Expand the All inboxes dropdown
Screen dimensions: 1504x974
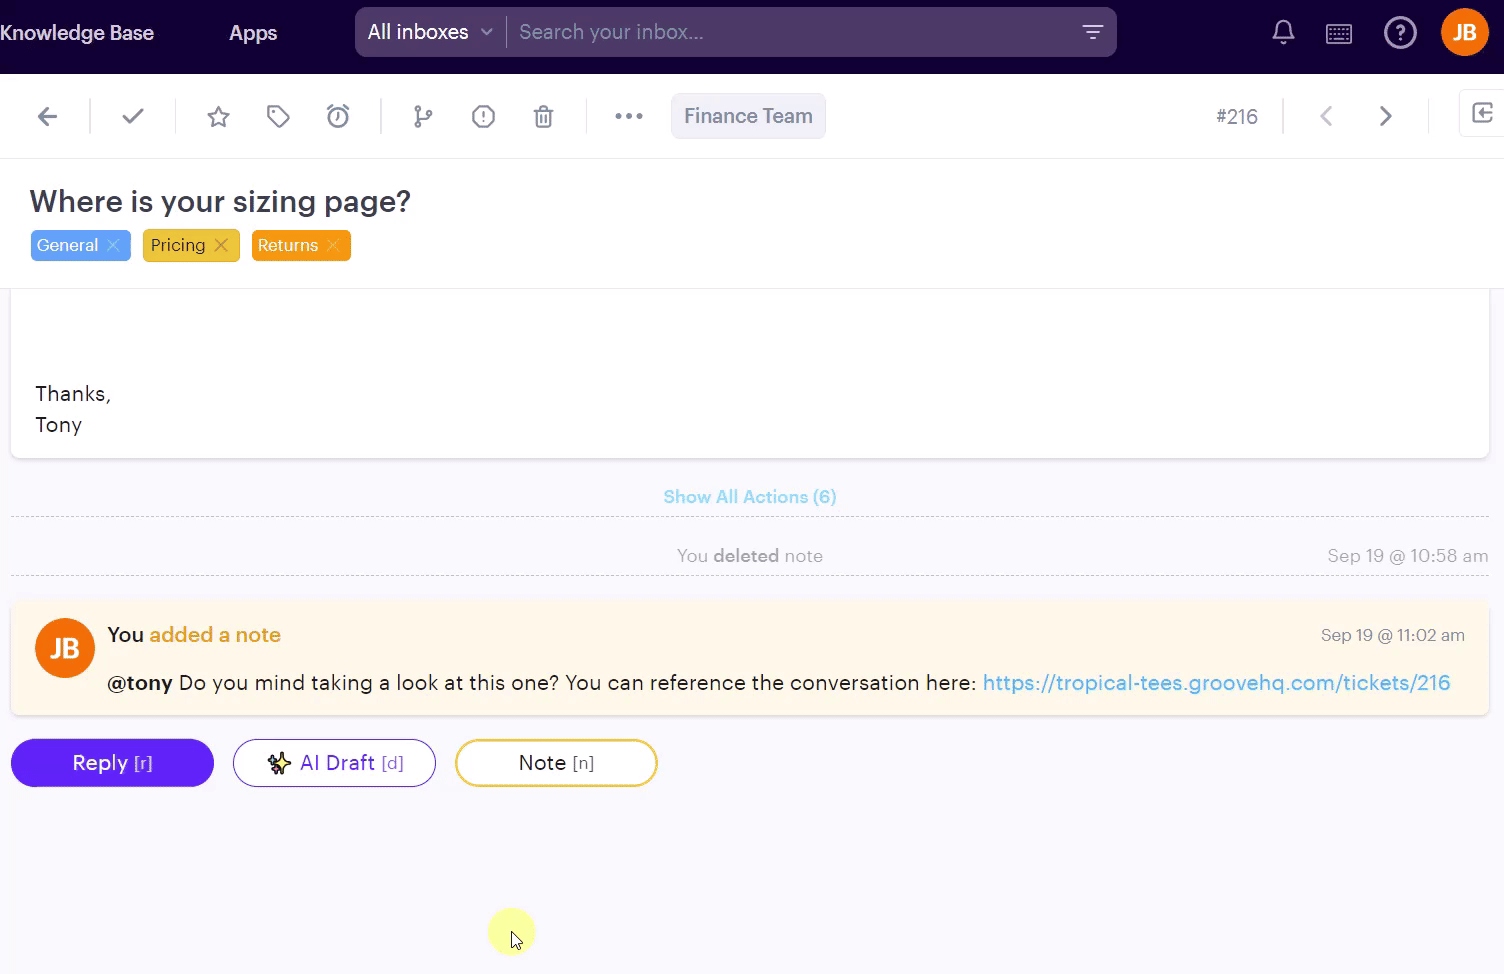pyautogui.click(x=430, y=32)
